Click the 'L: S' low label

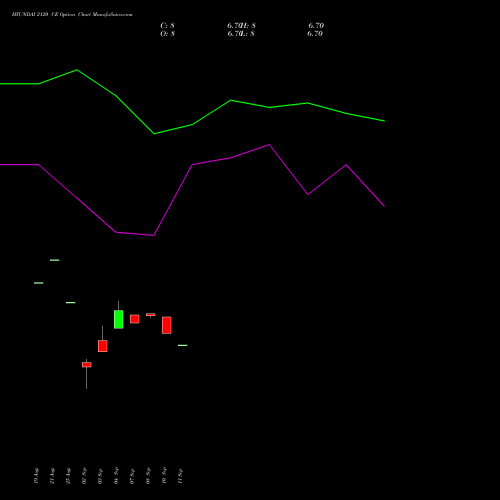(247, 34)
